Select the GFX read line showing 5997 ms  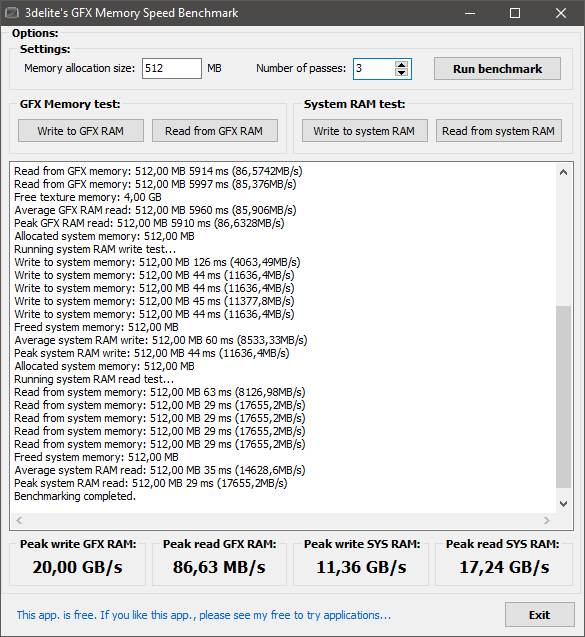155,184
